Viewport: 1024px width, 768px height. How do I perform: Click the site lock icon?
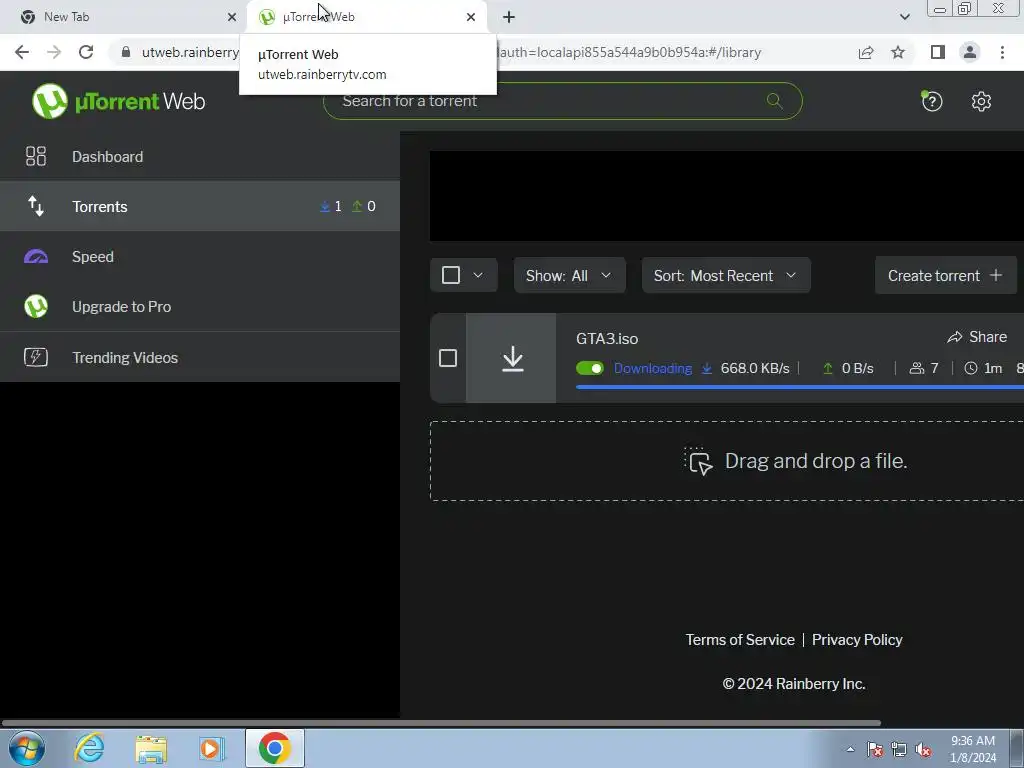(126, 52)
